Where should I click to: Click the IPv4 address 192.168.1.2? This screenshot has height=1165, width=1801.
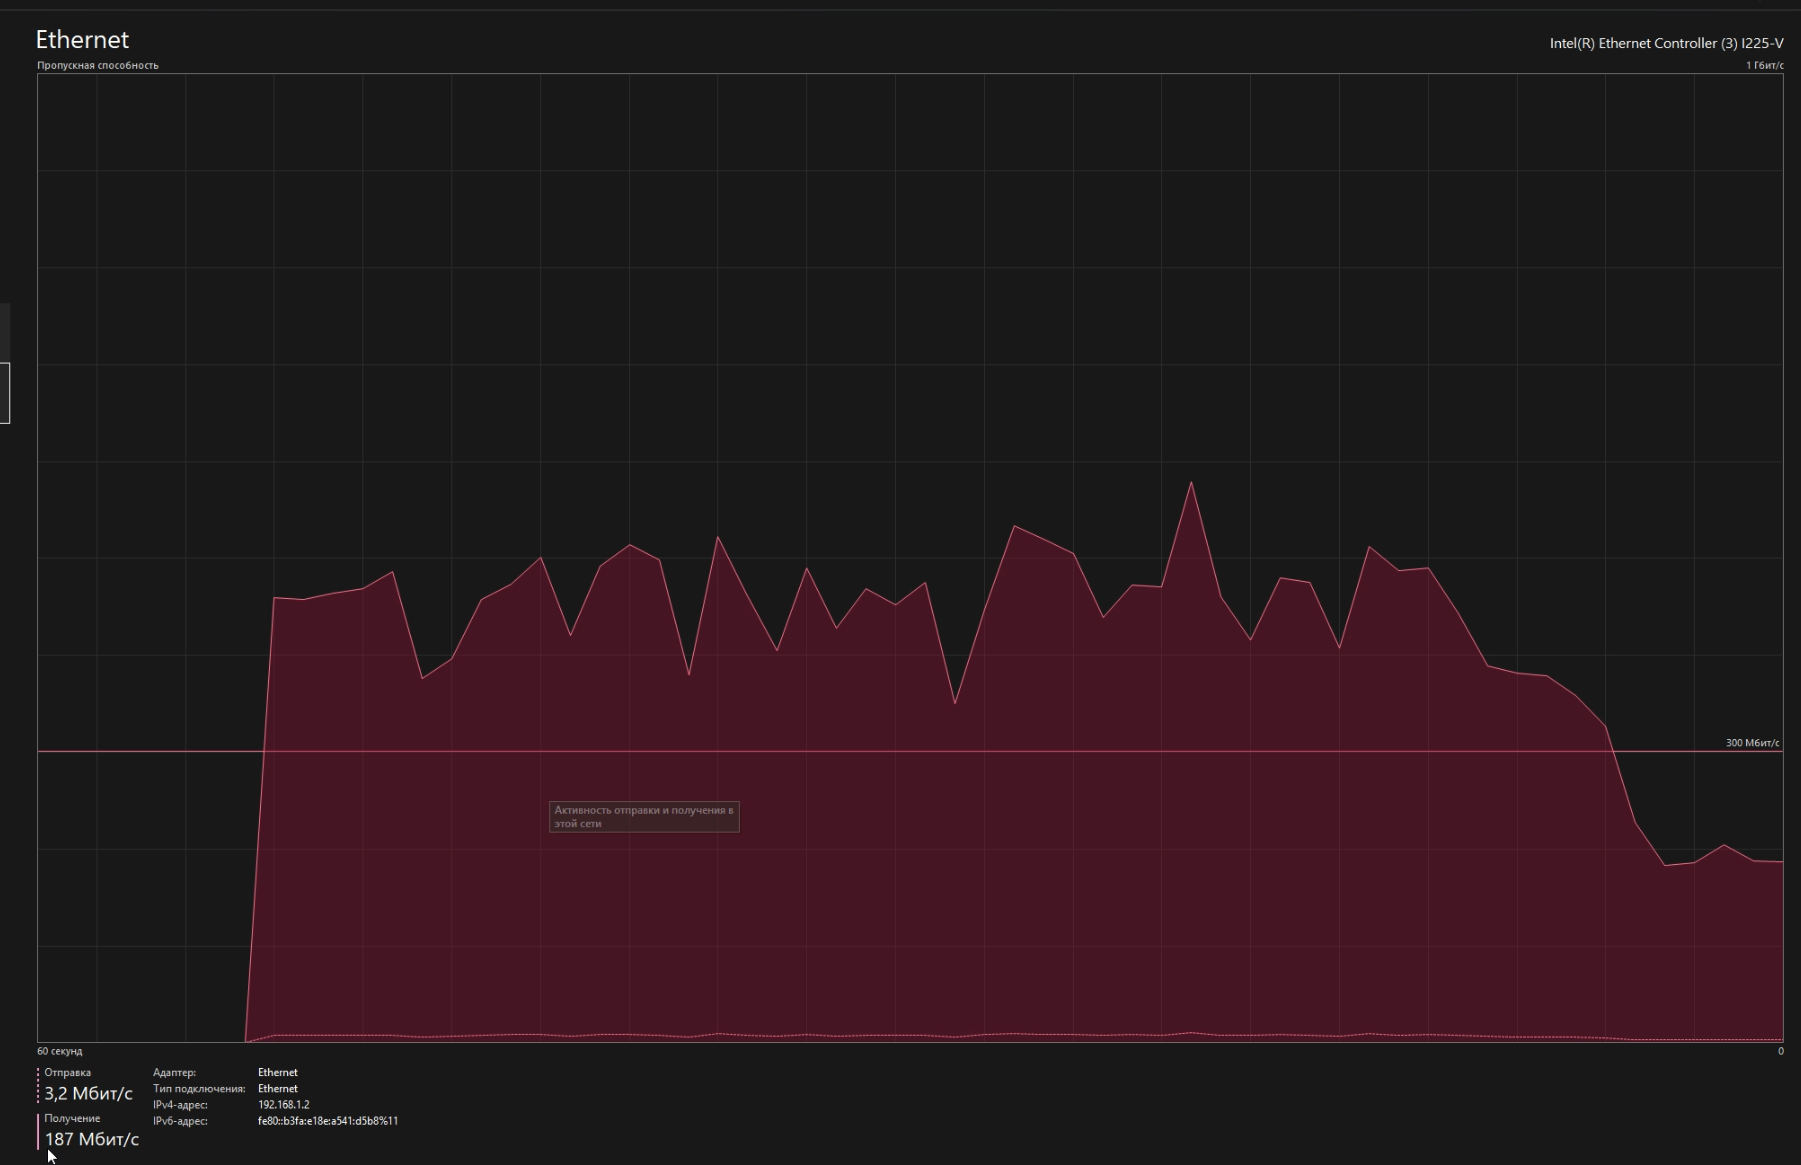pyautogui.click(x=284, y=1105)
